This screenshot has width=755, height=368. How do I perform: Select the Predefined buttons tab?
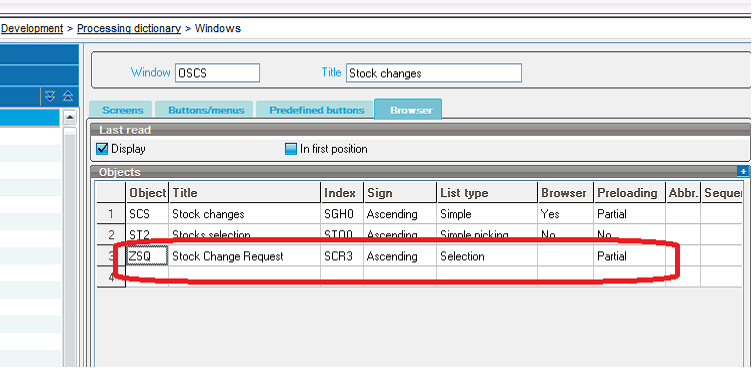click(316, 110)
